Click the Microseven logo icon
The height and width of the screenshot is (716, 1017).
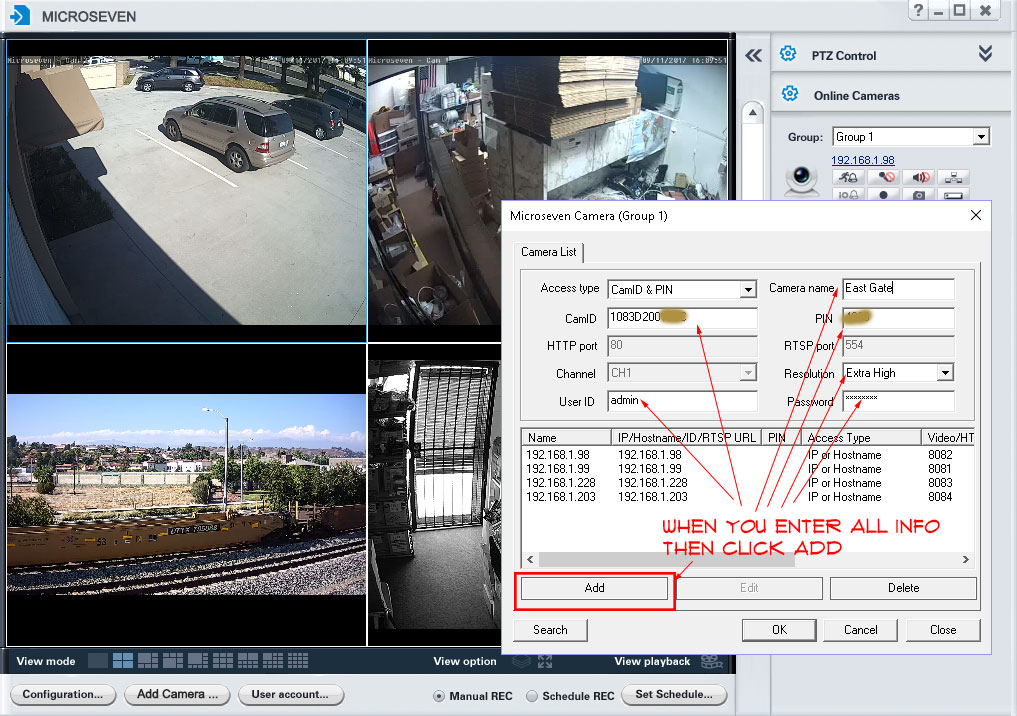(x=20, y=15)
